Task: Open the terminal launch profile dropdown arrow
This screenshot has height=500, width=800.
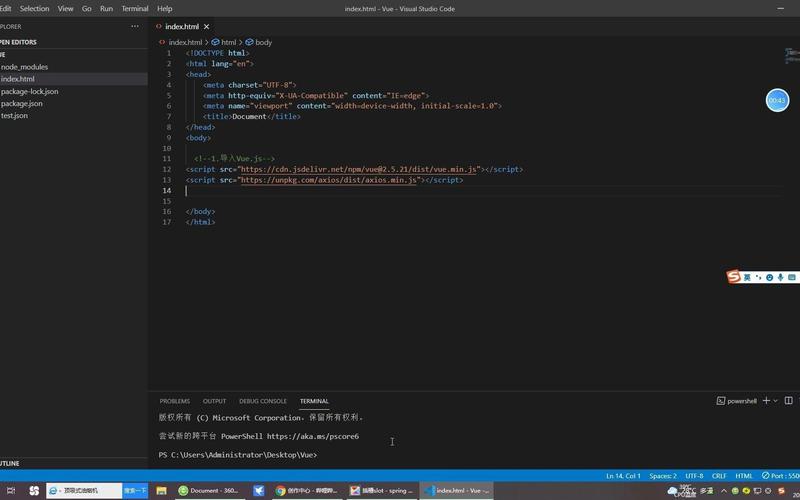Action: (776, 401)
